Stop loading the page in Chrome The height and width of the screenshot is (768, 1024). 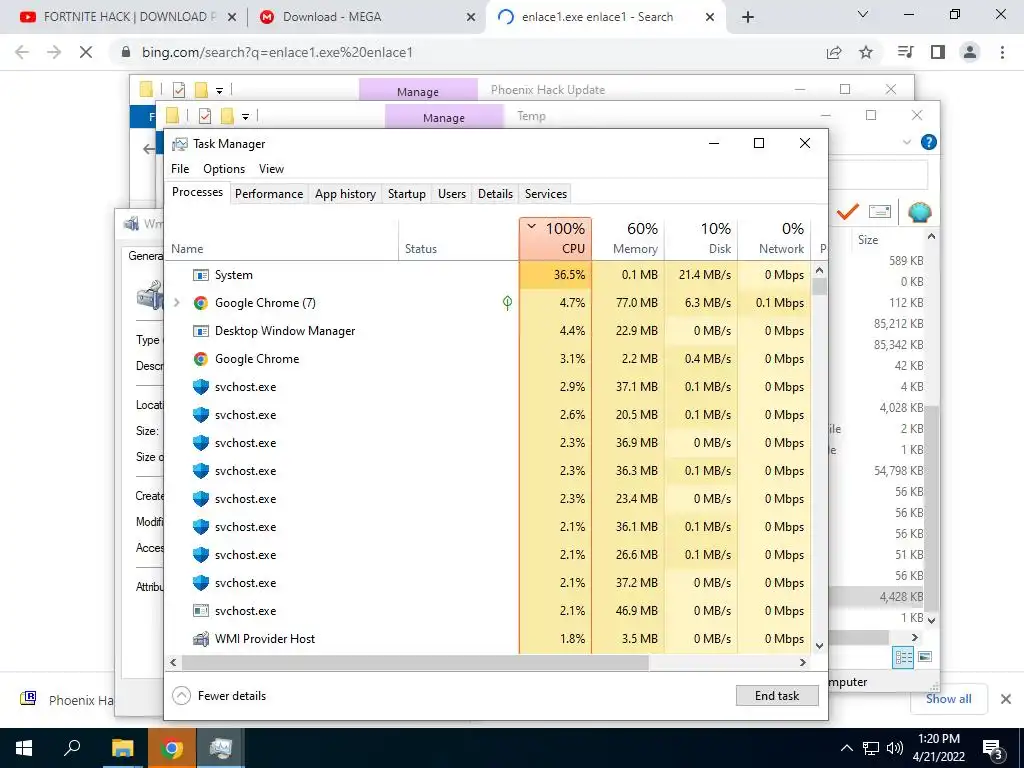pyautogui.click(x=86, y=52)
